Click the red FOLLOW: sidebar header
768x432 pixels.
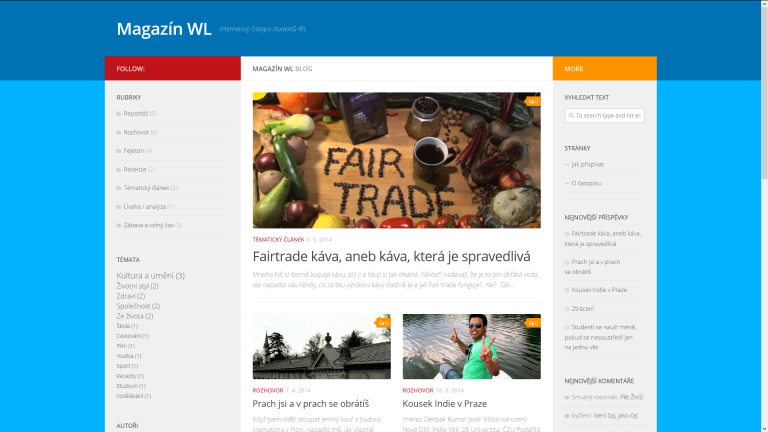coord(173,69)
